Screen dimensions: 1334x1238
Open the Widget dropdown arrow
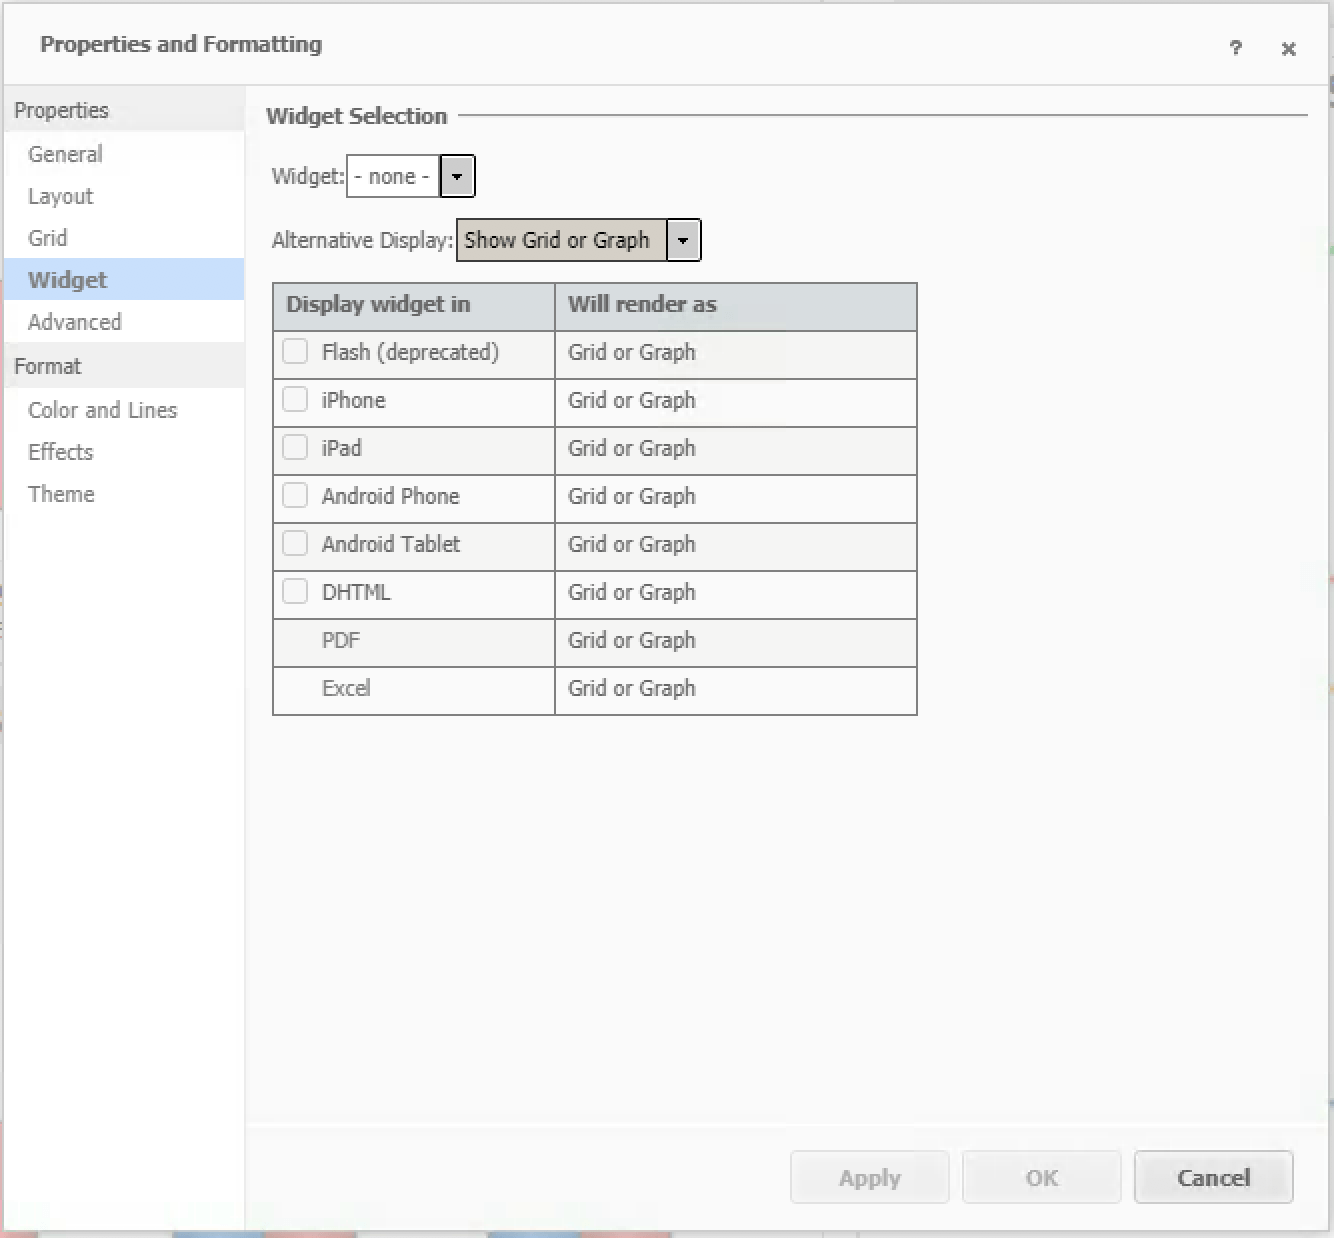pos(457,177)
